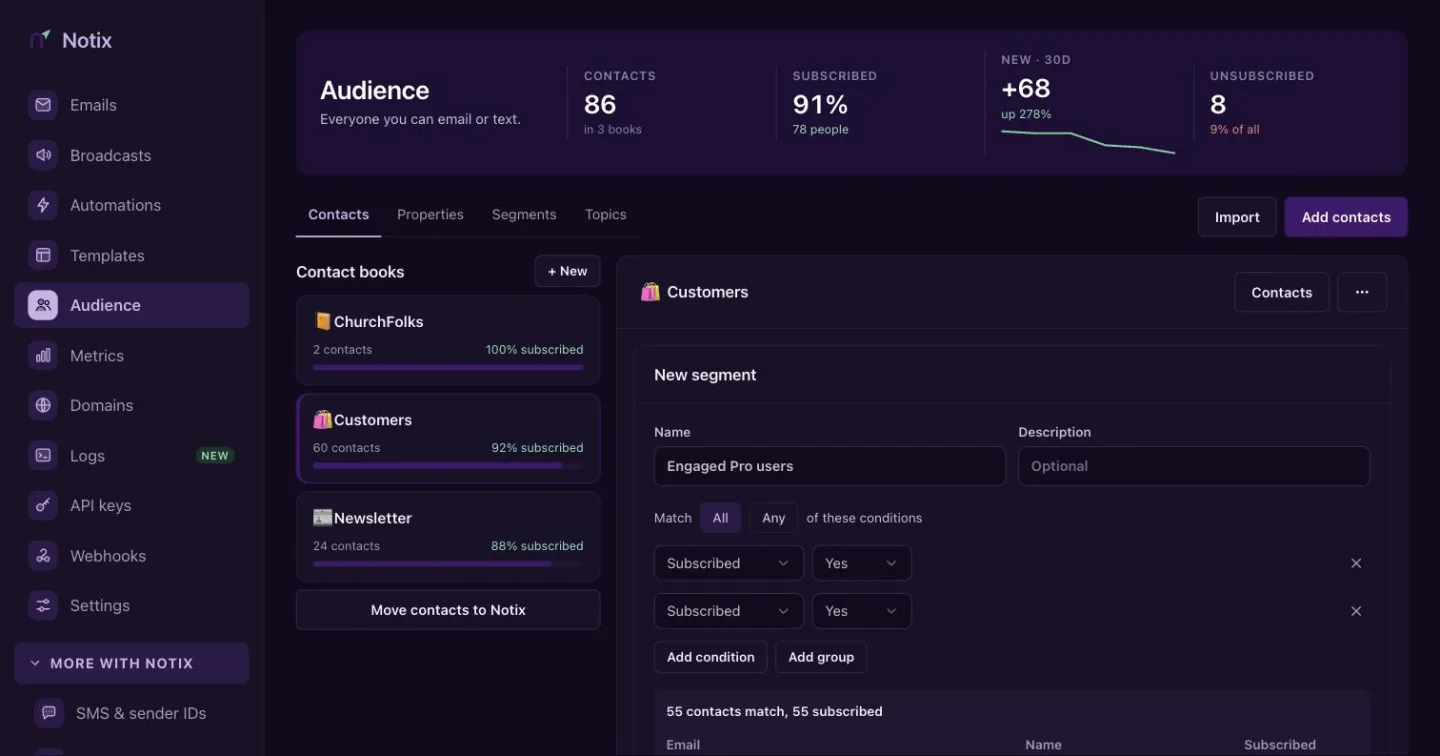
Task: Click the Automations lightning bolt icon
Action: click(x=43, y=205)
